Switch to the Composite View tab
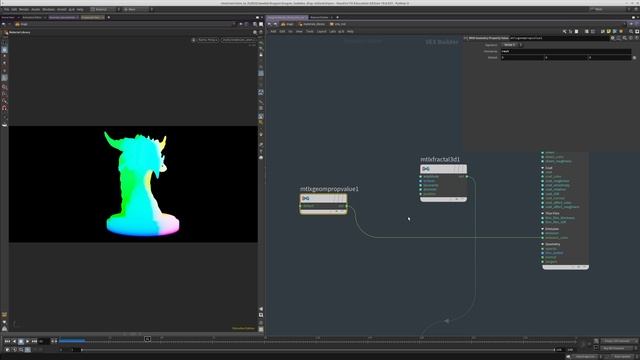 click(91, 18)
